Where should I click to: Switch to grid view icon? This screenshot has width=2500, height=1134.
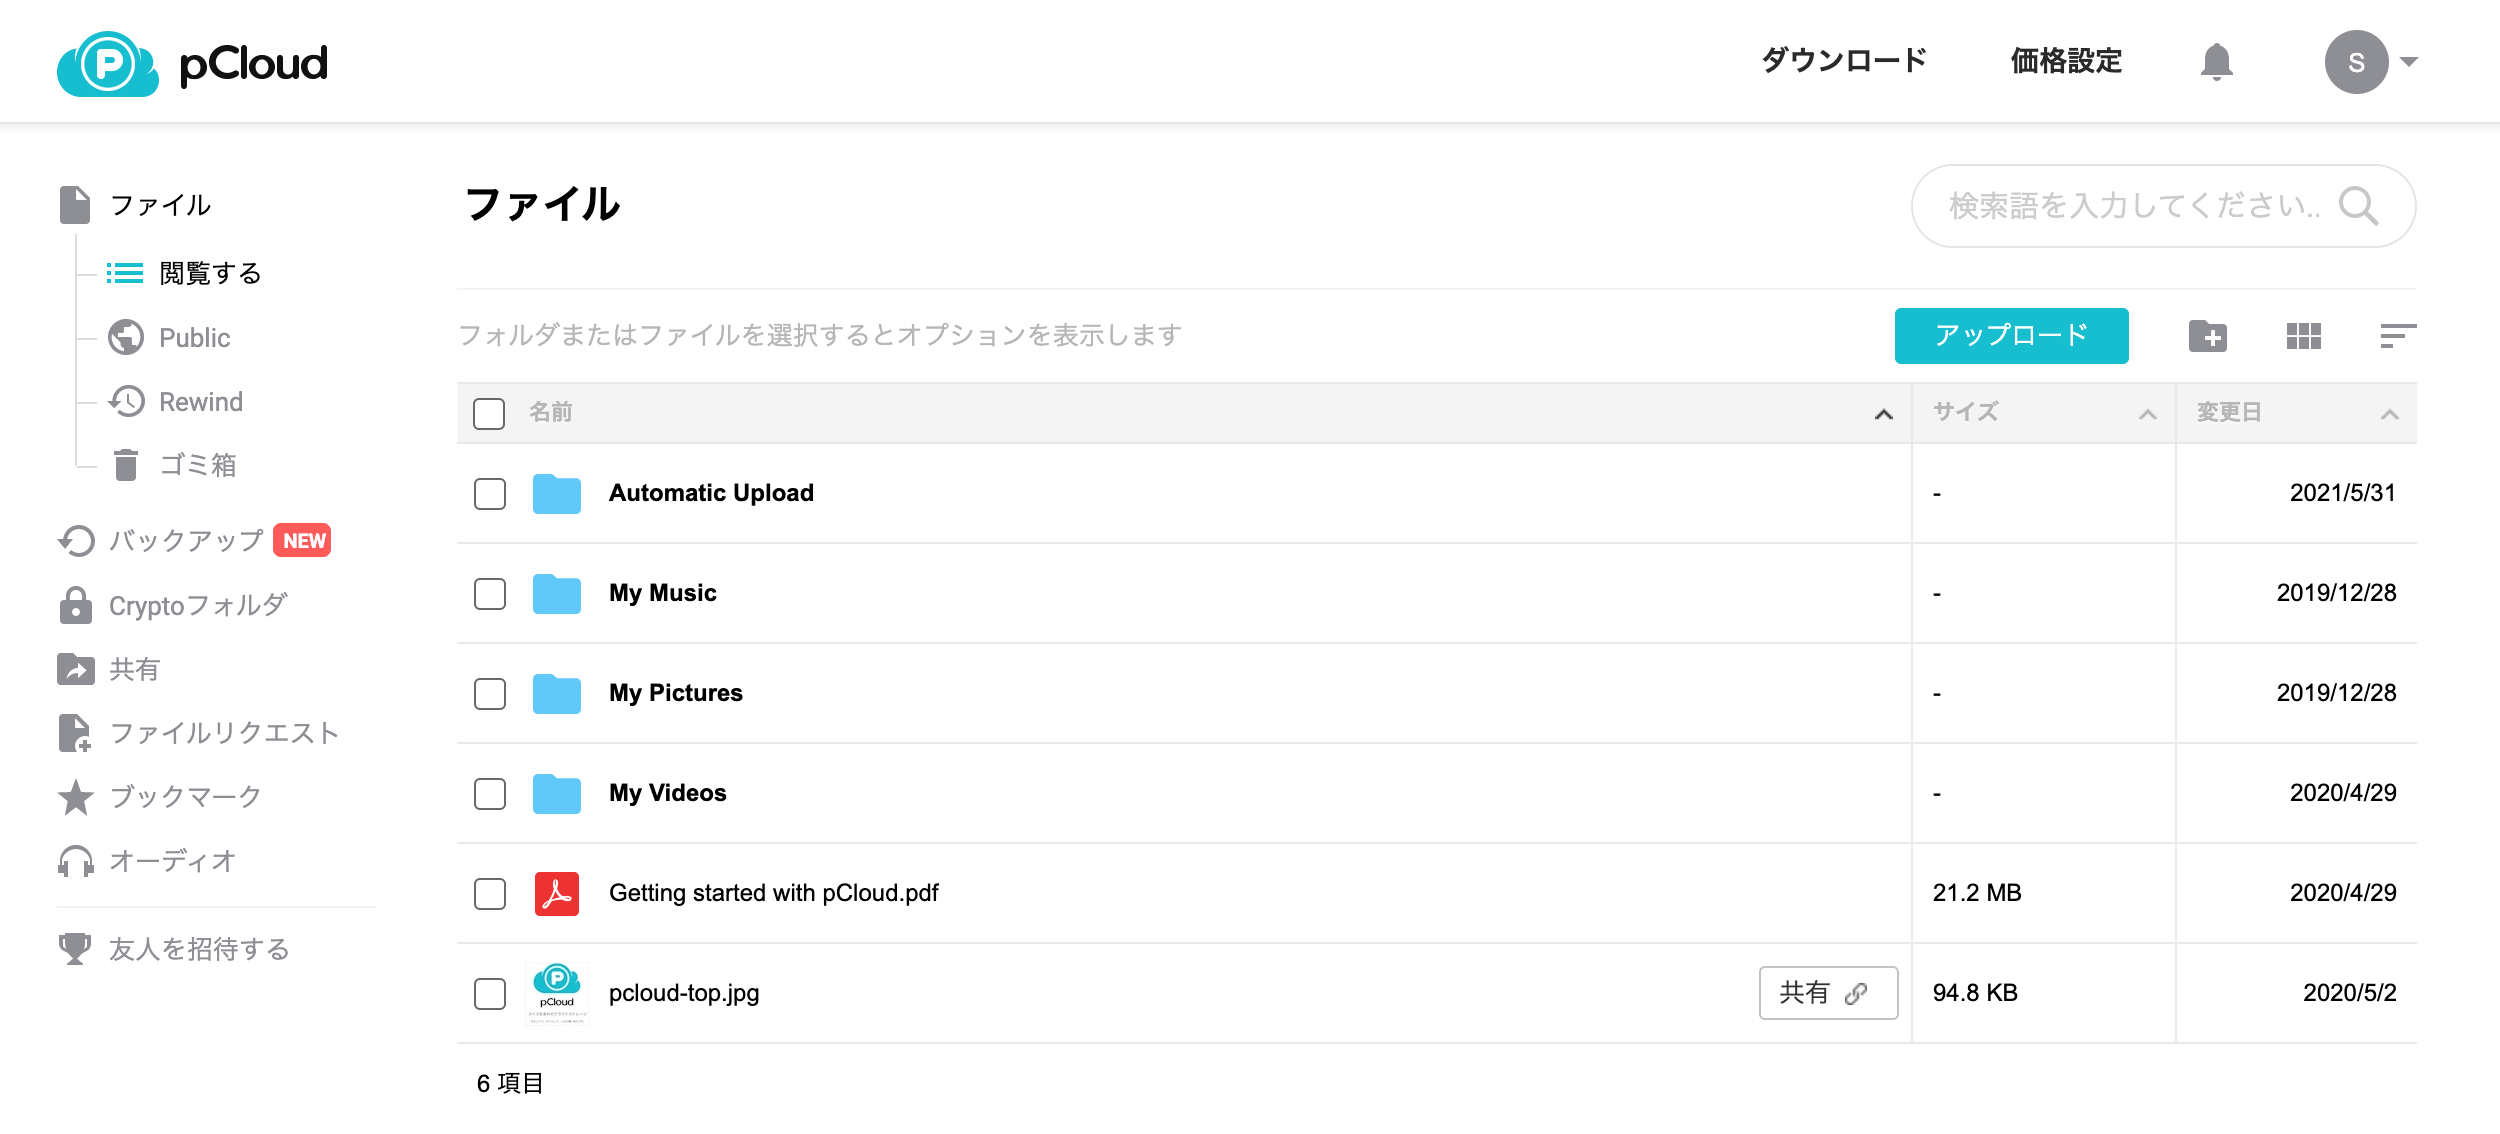coord(2303,336)
